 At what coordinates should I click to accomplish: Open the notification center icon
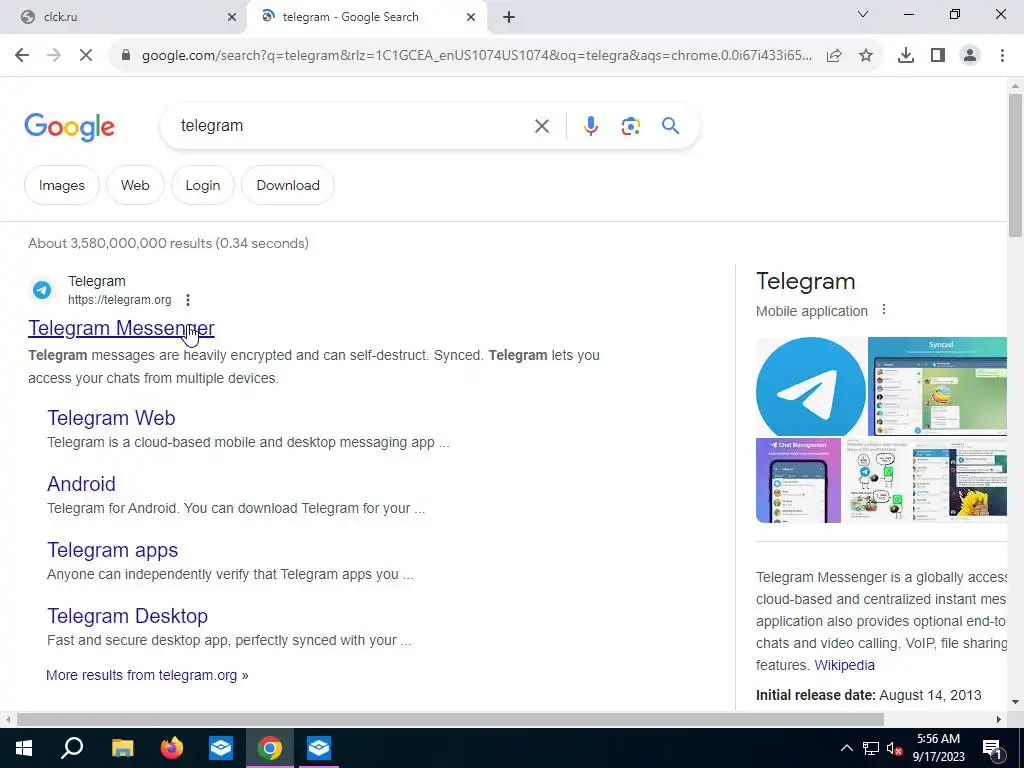point(992,748)
